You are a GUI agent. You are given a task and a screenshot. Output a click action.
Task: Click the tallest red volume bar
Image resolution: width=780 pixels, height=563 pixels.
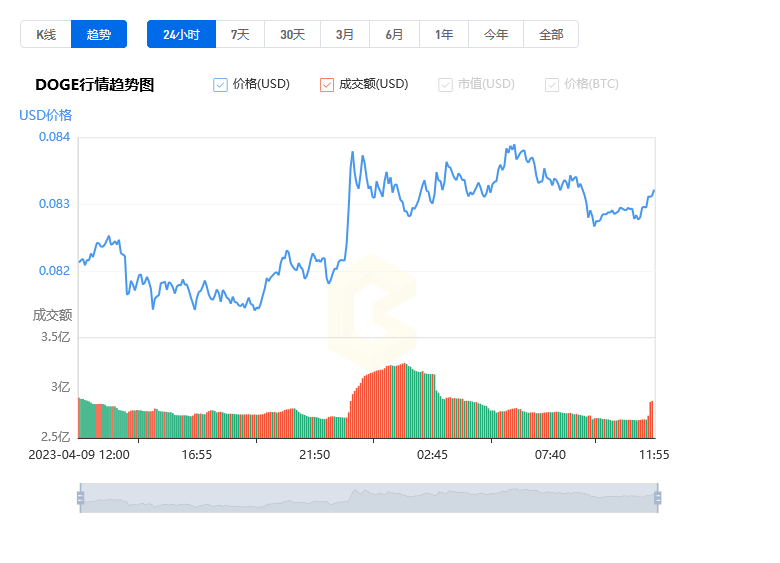click(x=404, y=401)
